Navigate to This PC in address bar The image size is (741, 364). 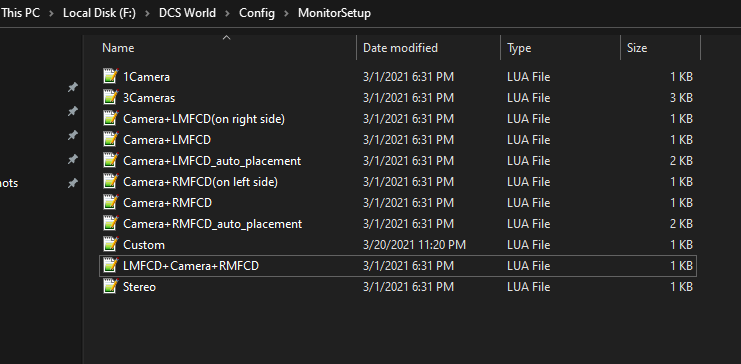coord(21,13)
